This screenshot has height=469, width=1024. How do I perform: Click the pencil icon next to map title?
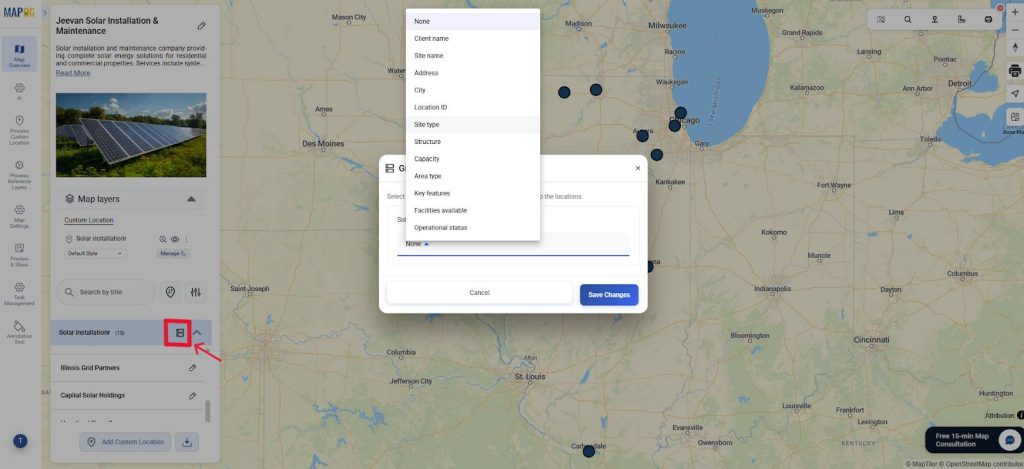click(x=201, y=25)
